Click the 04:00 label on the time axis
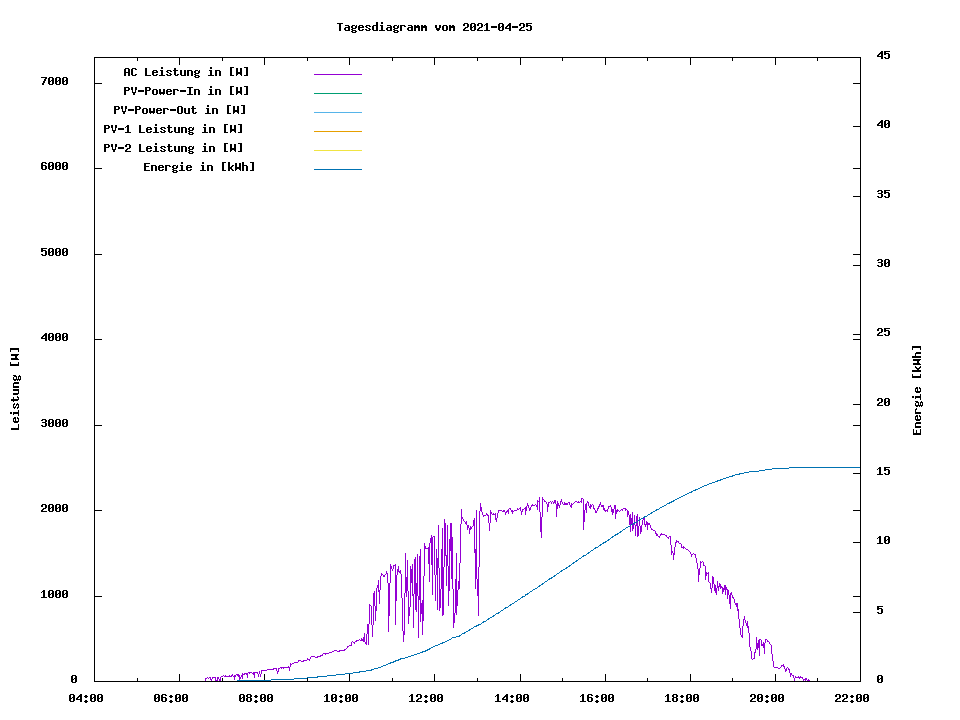This screenshot has height=720, width=960. pos(86,698)
